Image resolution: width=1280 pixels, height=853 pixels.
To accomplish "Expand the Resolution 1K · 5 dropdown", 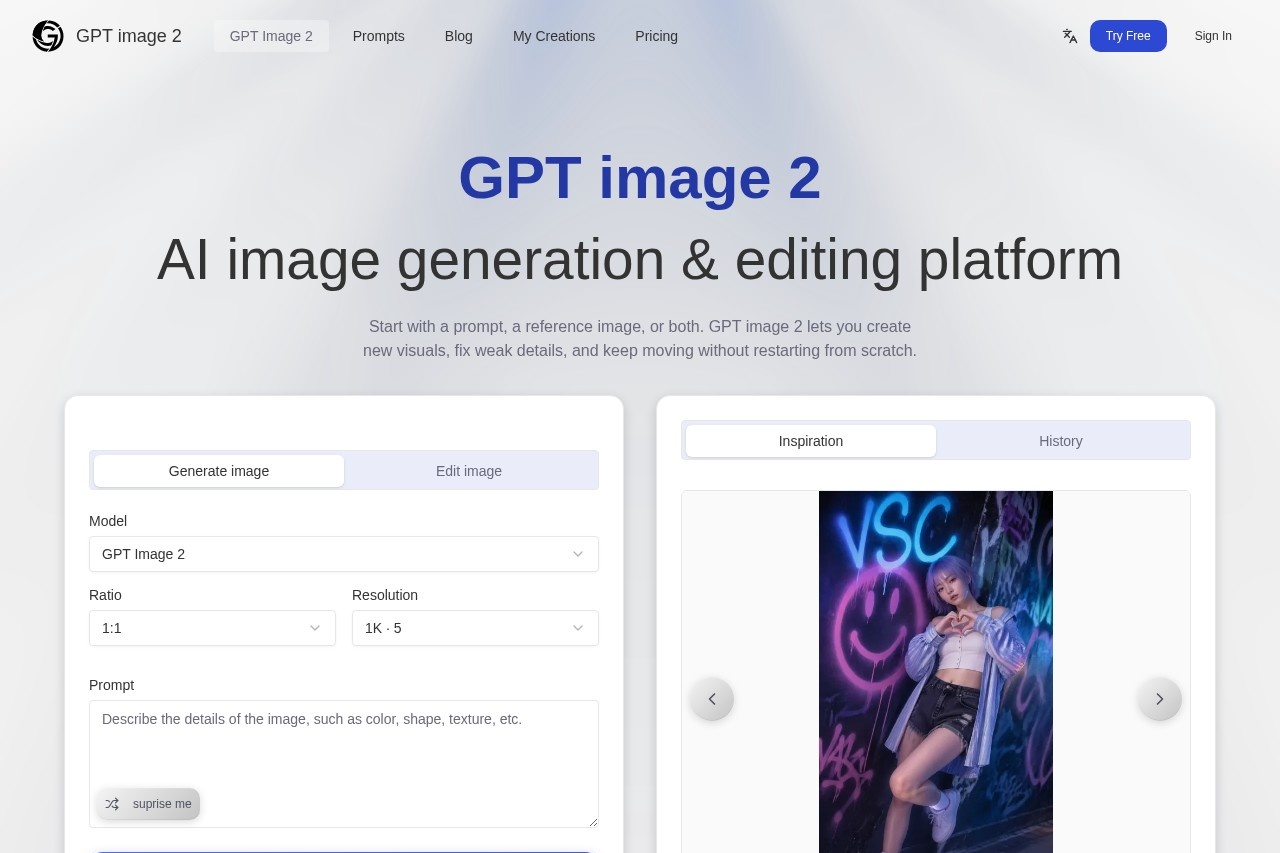I will [x=475, y=628].
